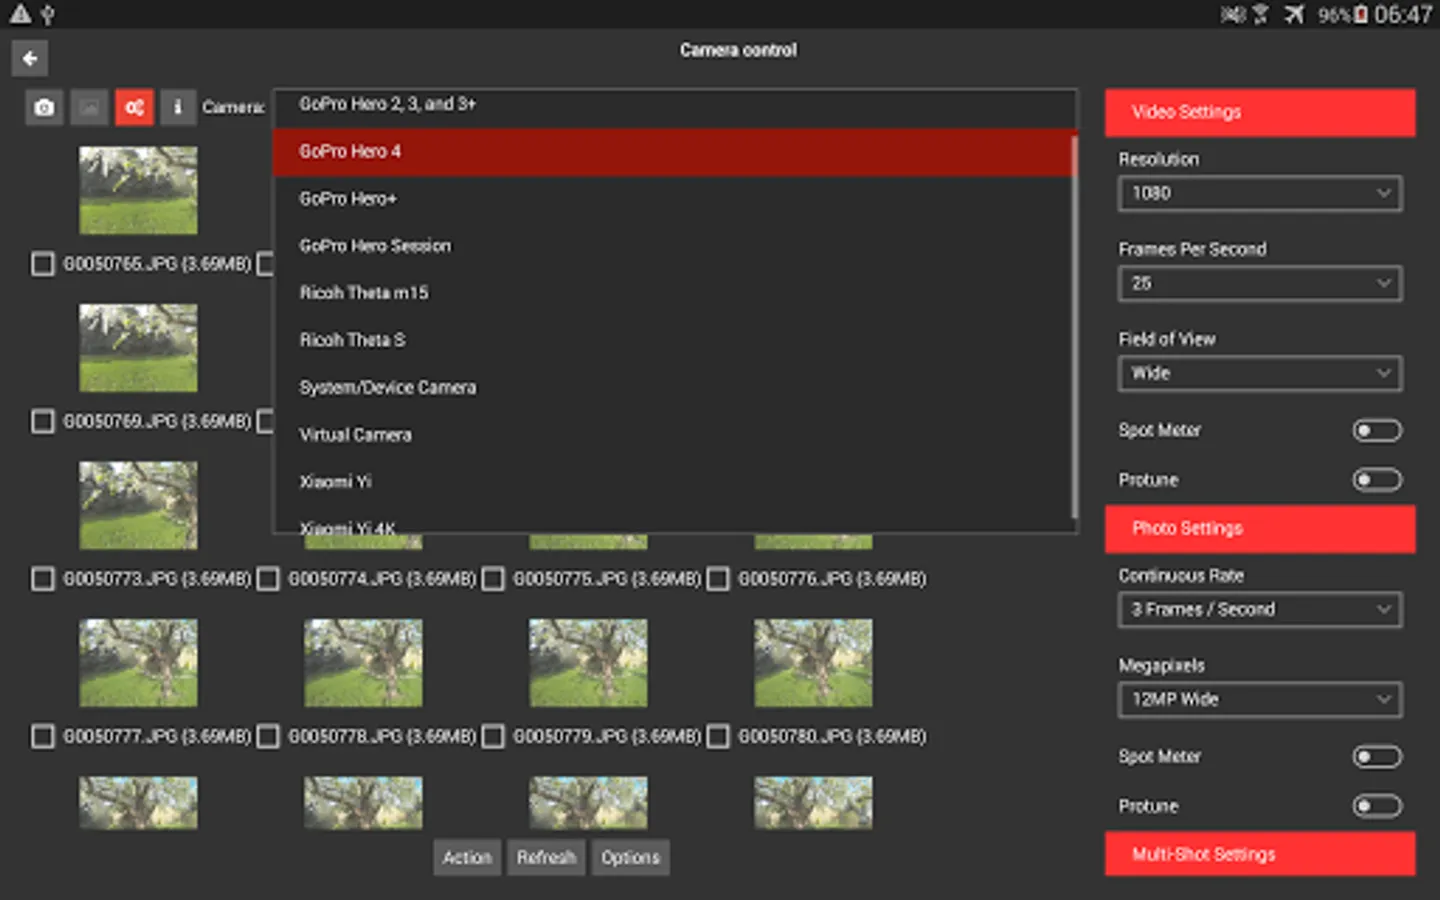Open thumbnail above G0050769.JPG
The image size is (1440, 900).
[138, 348]
